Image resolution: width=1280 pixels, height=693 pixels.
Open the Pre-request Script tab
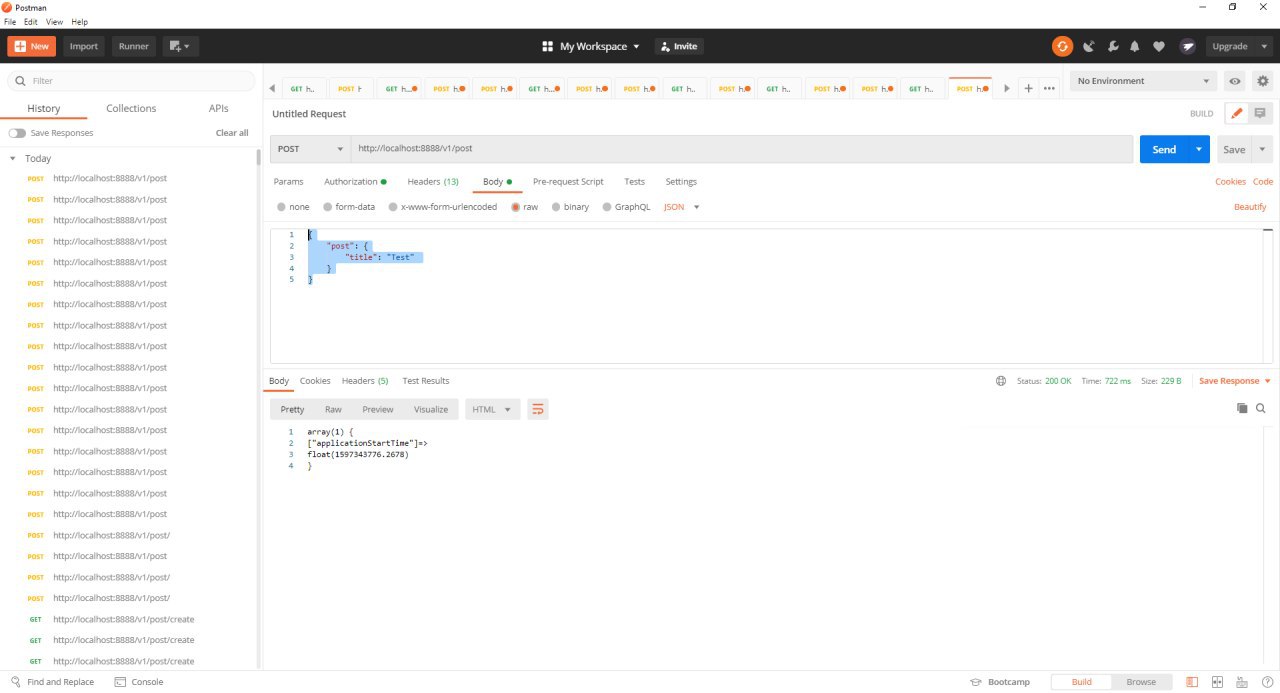568,182
